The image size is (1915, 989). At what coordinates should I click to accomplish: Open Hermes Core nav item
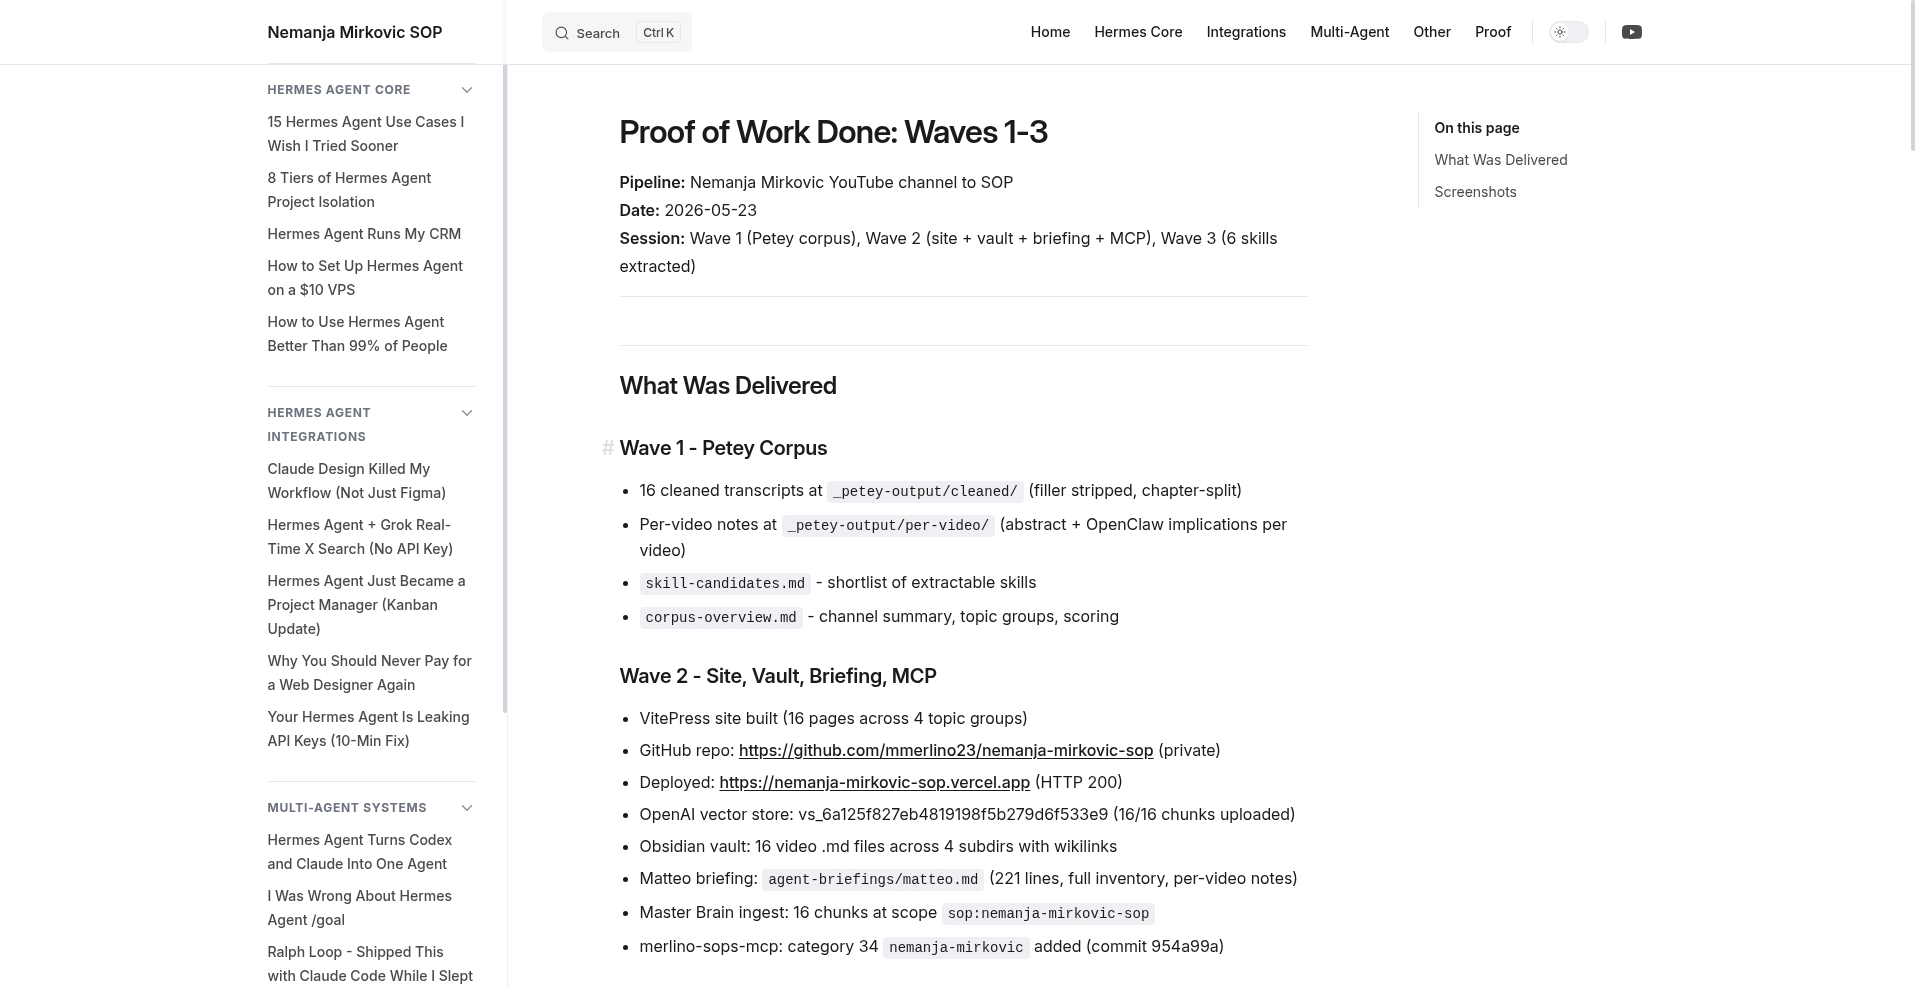click(1138, 32)
